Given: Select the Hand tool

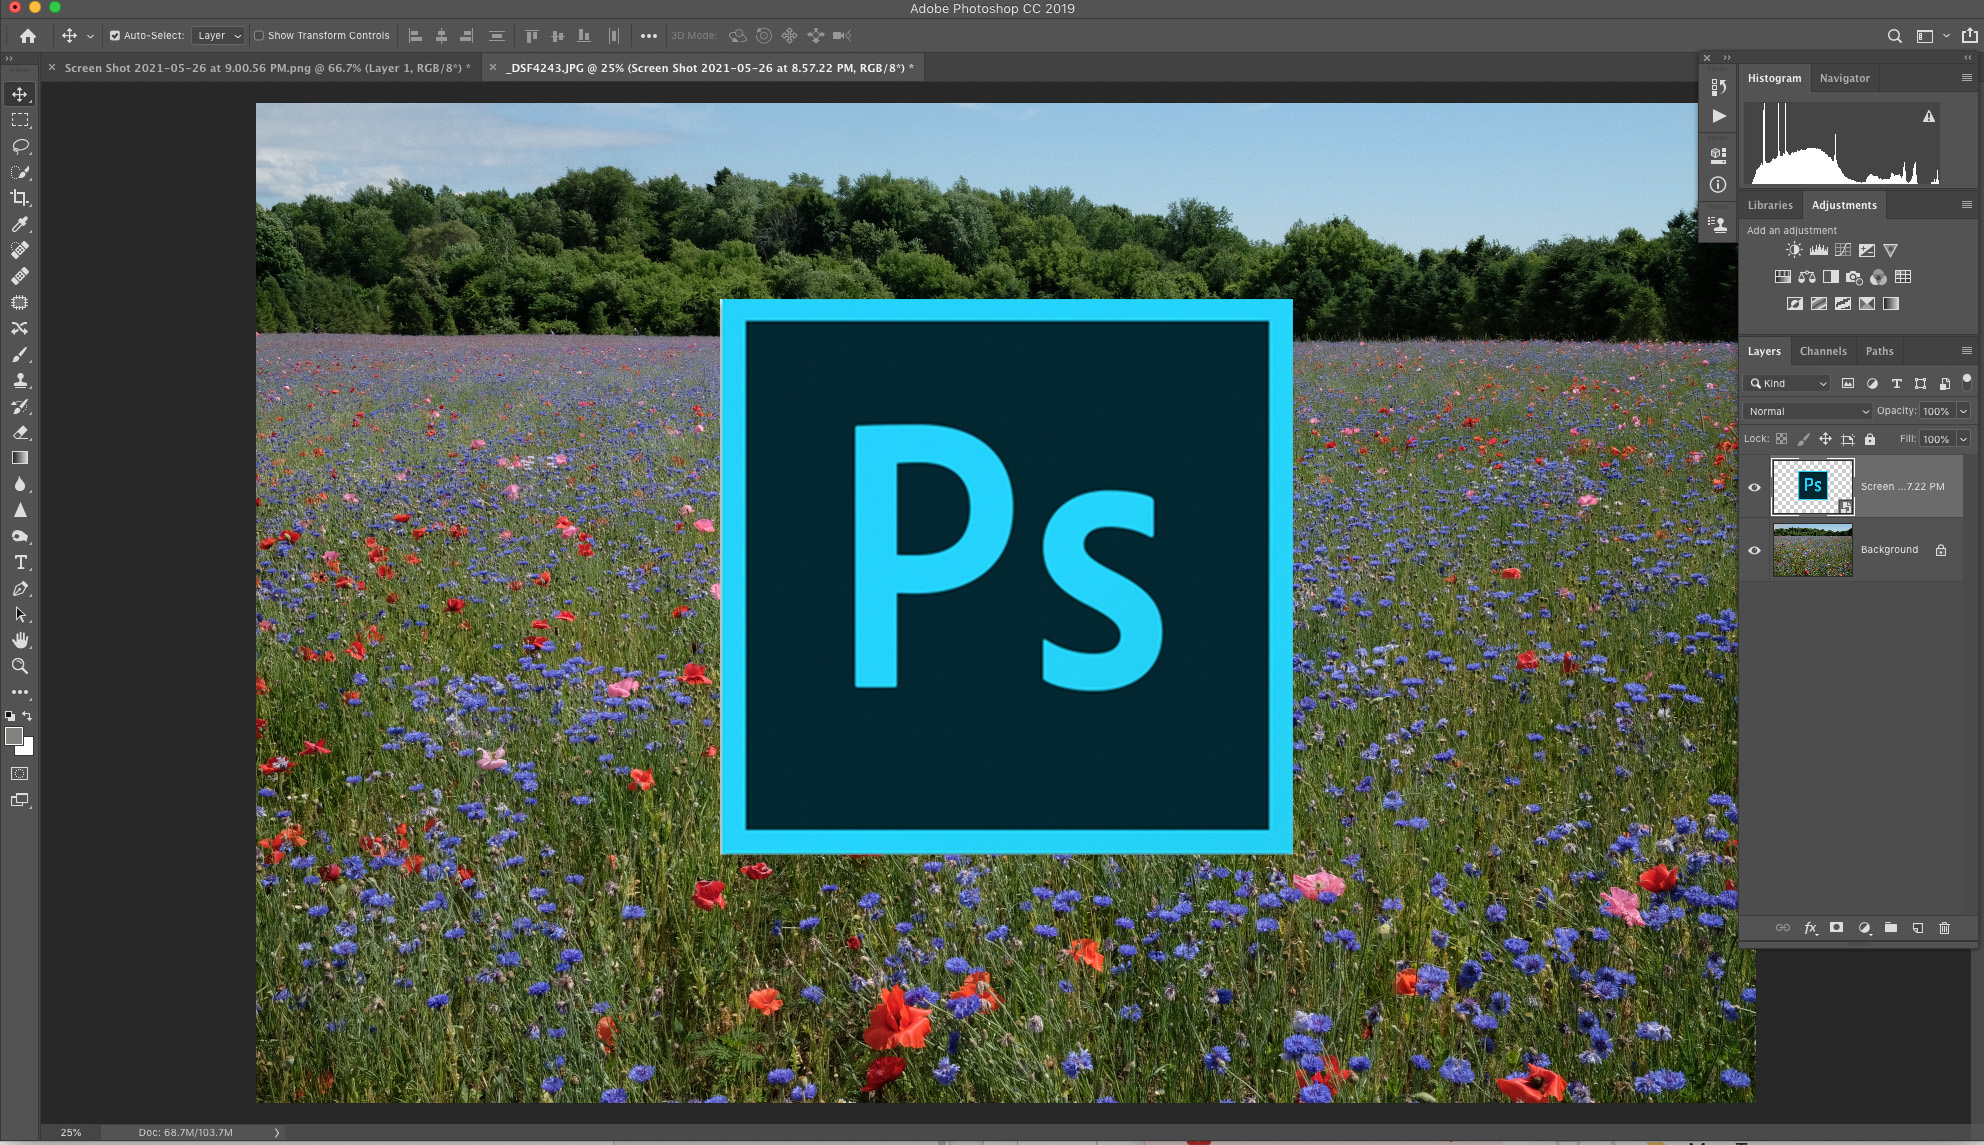Looking at the screenshot, I should (20, 640).
